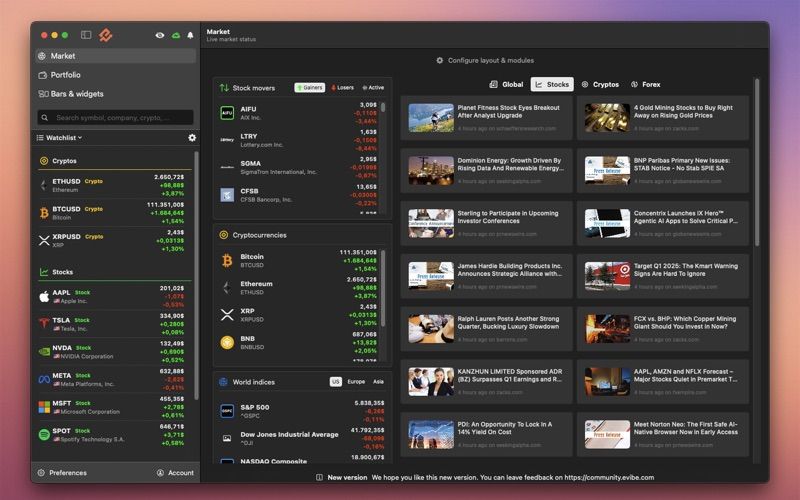Open Target Q1 2025 Kmart article
Image resolution: width=800 pixels, height=500 pixels.
click(x=663, y=276)
